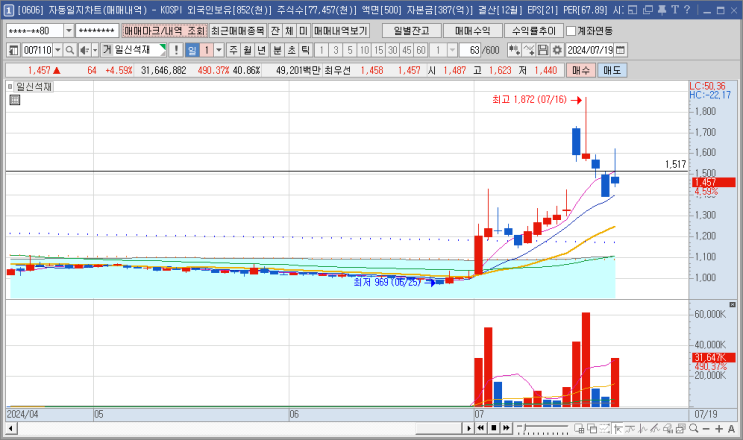Click the speaker sound icon
This screenshot has width=743, height=440.
click(84, 50)
